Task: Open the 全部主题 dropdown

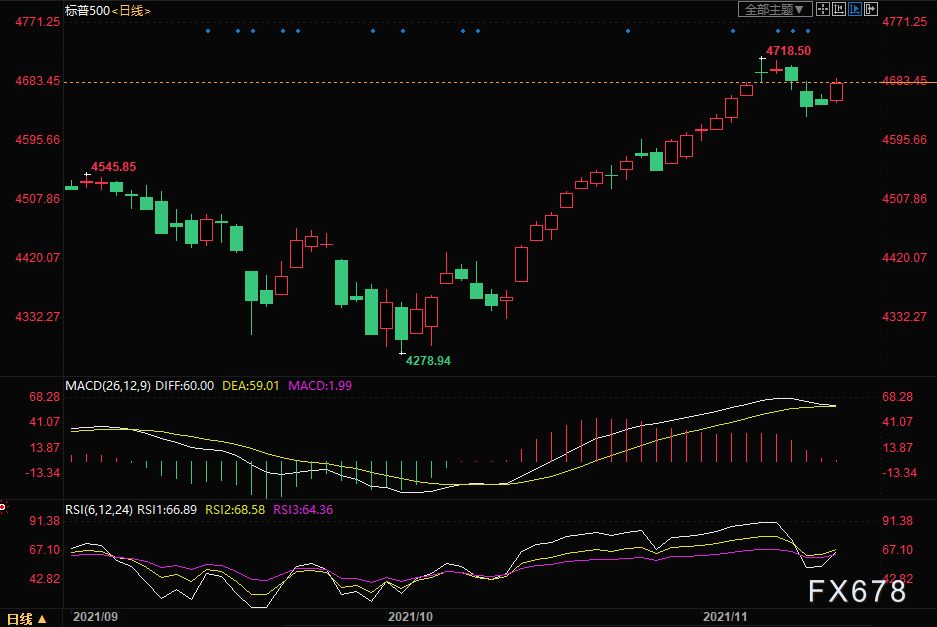Action: [775, 9]
